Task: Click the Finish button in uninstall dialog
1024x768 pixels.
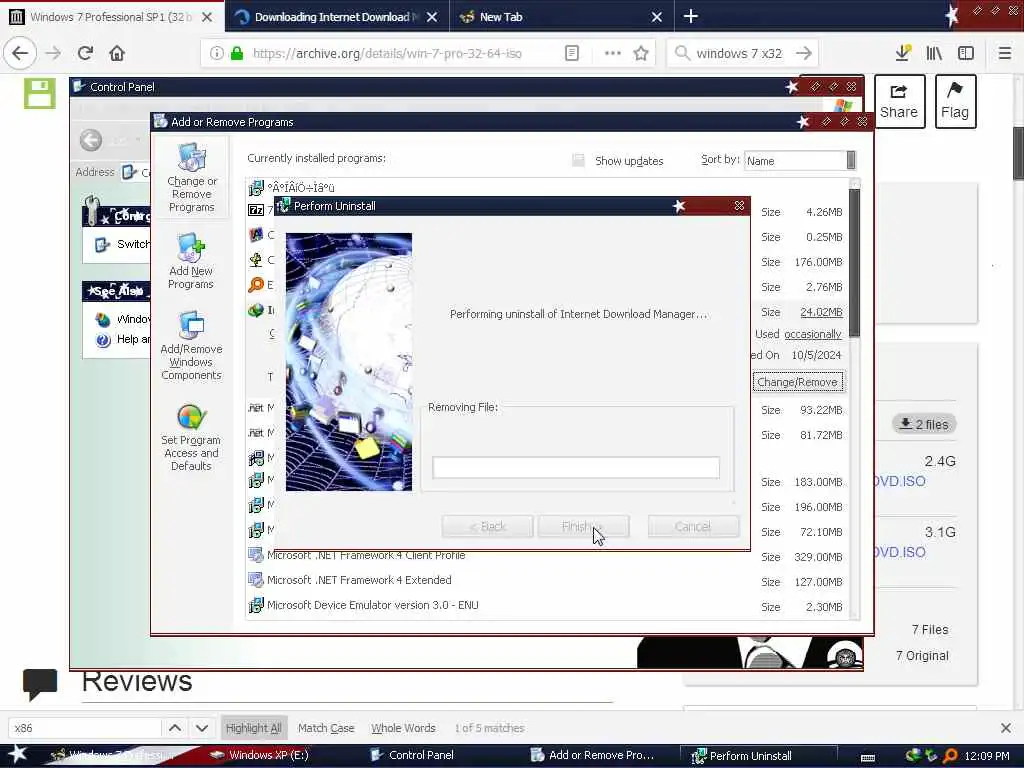Action: click(x=583, y=526)
